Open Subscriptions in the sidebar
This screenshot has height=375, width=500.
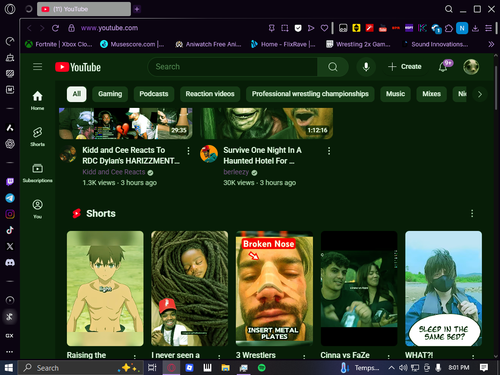click(37, 173)
